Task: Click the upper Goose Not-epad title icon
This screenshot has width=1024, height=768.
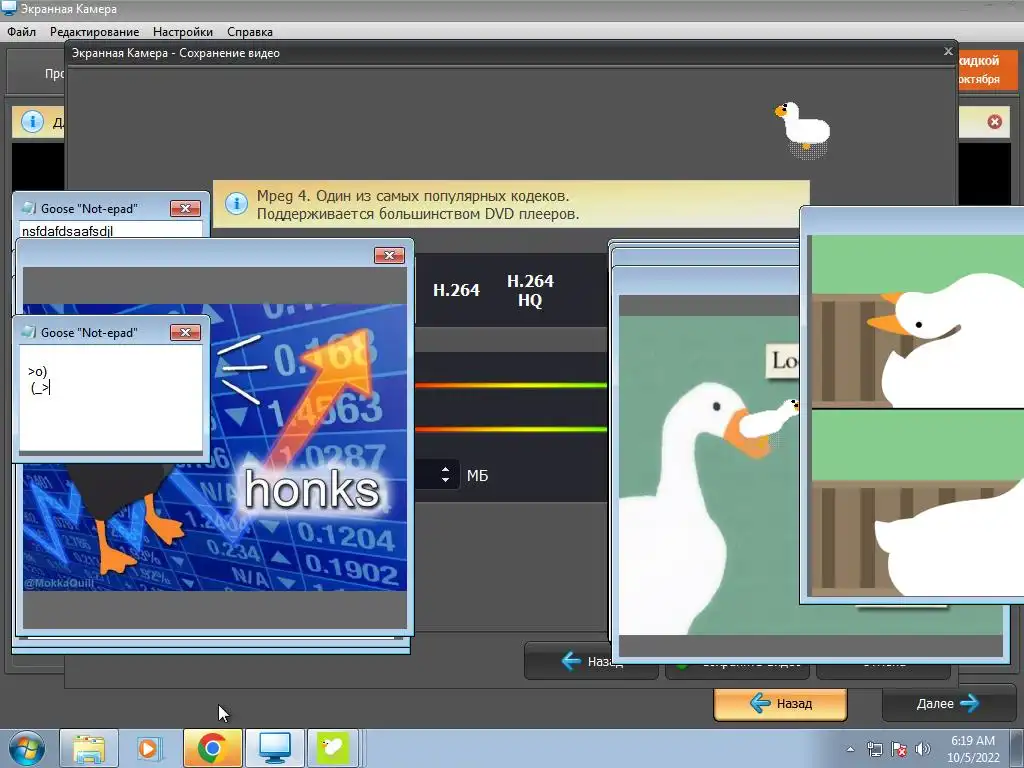Action: (29, 208)
